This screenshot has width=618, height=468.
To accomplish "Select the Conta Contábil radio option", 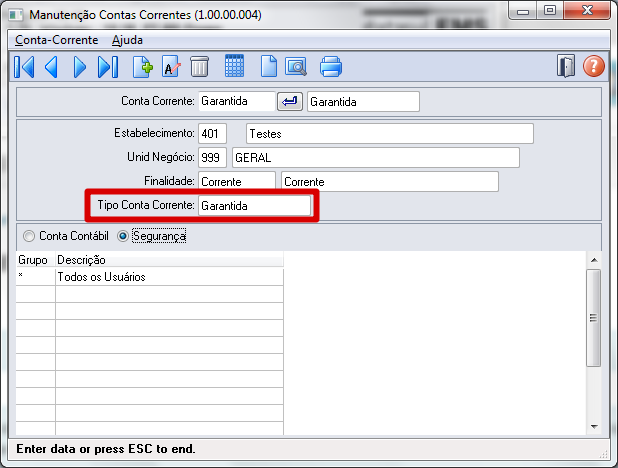I will [66, 236].
